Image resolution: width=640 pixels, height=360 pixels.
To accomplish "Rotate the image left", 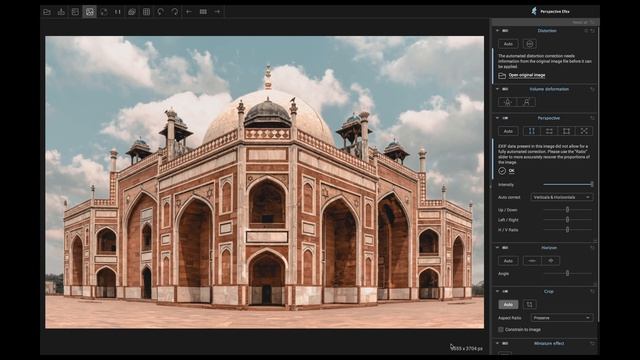I will point(160,12).
